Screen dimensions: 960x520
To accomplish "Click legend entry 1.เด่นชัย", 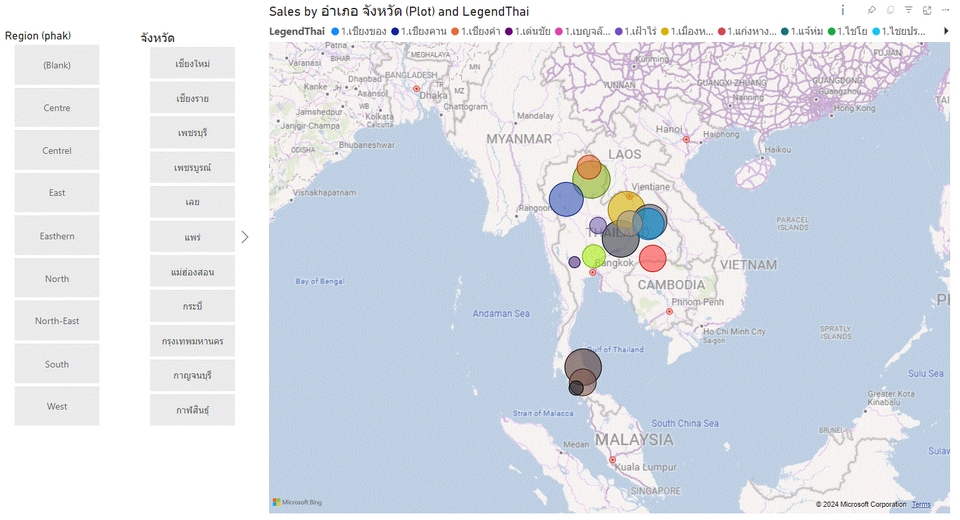I will pyautogui.click(x=528, y=31).
